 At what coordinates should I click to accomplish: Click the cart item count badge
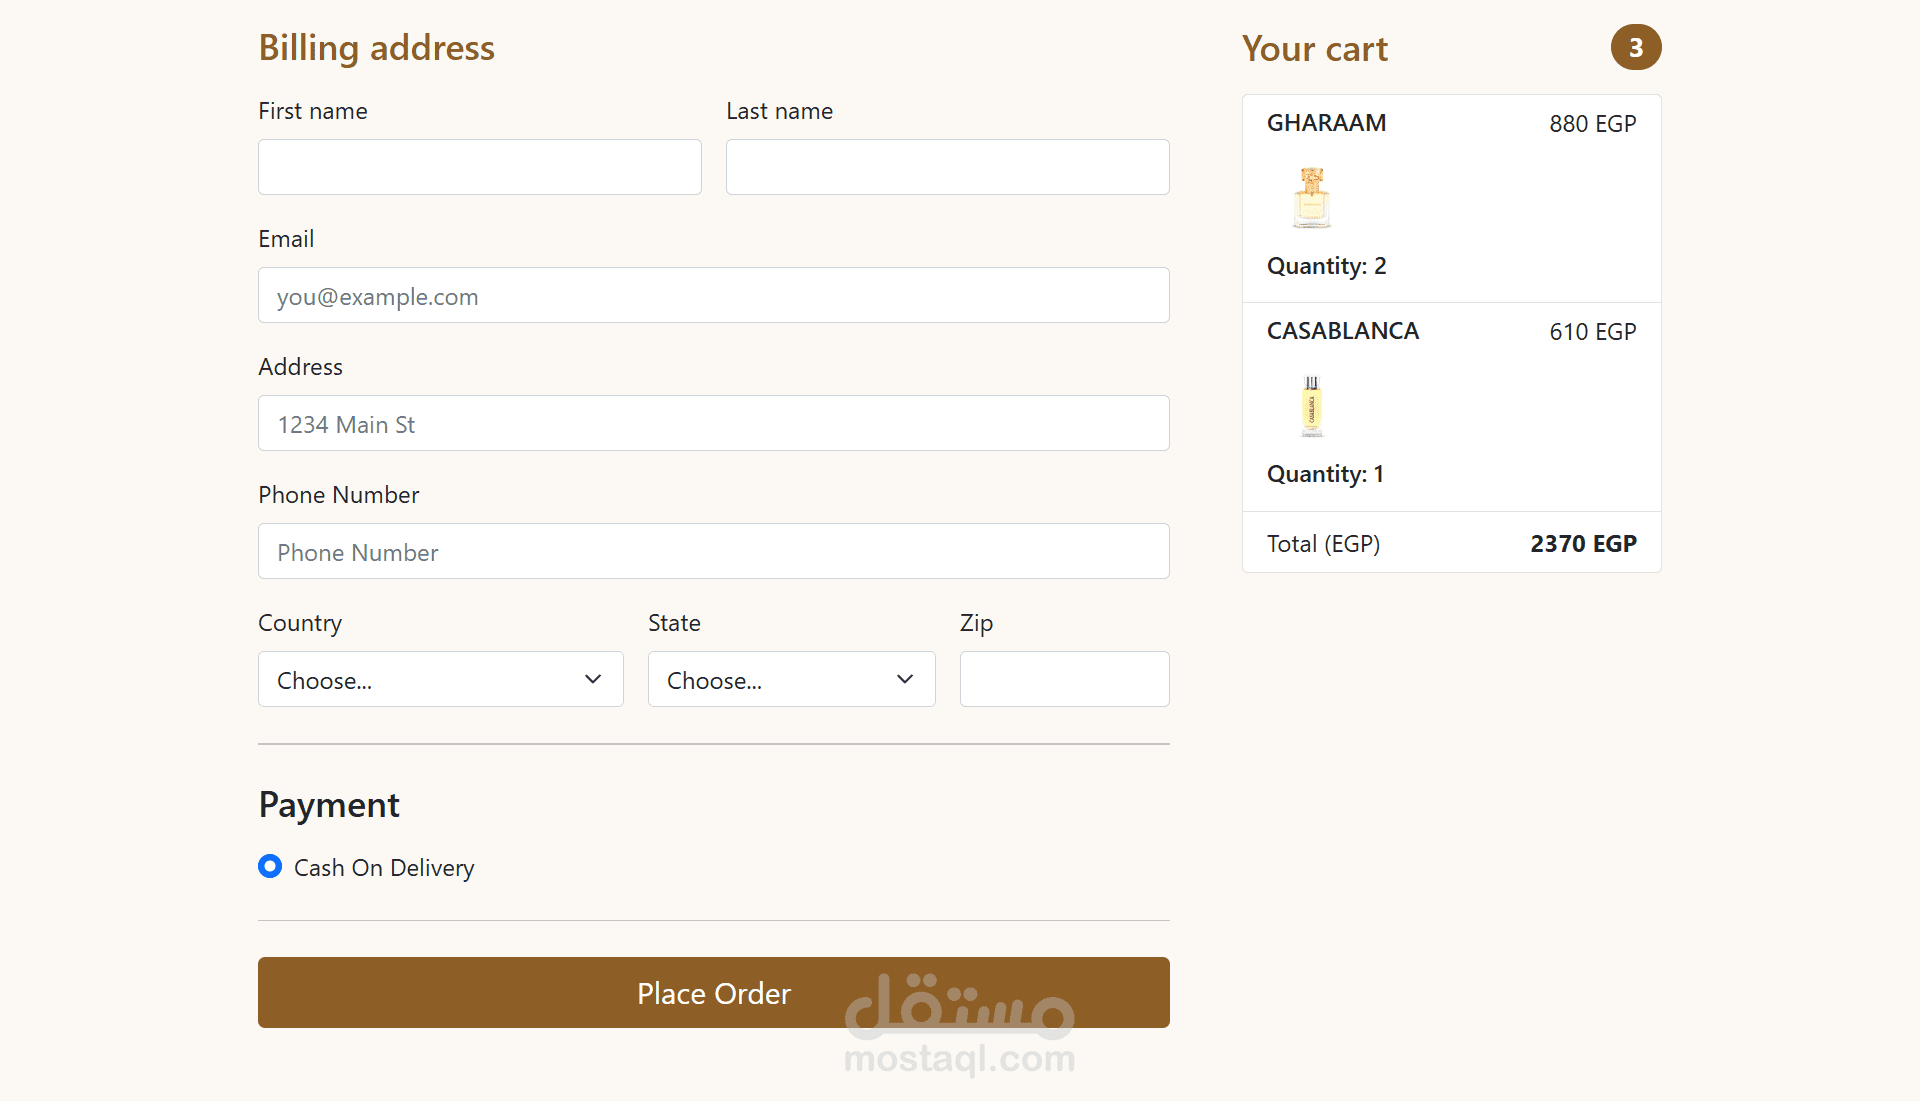click(1635, 47)
